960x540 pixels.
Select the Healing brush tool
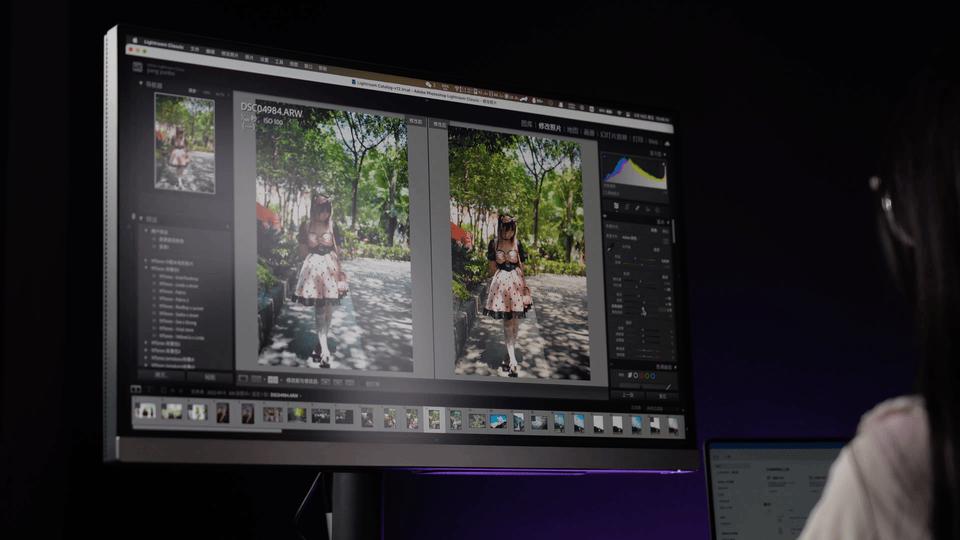coord(637,208)
